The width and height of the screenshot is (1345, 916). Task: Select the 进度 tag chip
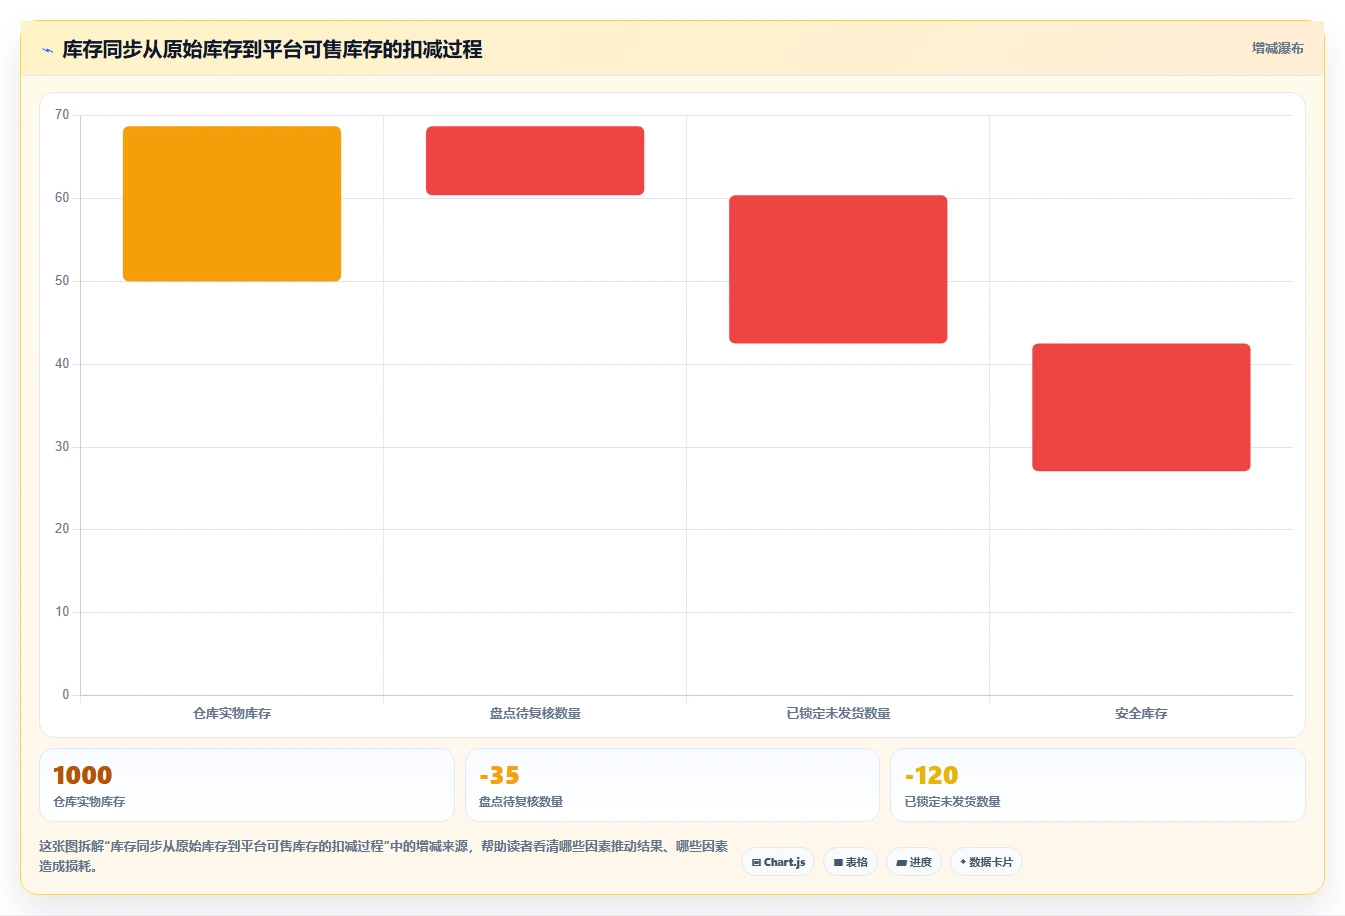pyautogui.click(x=914, y=862)
